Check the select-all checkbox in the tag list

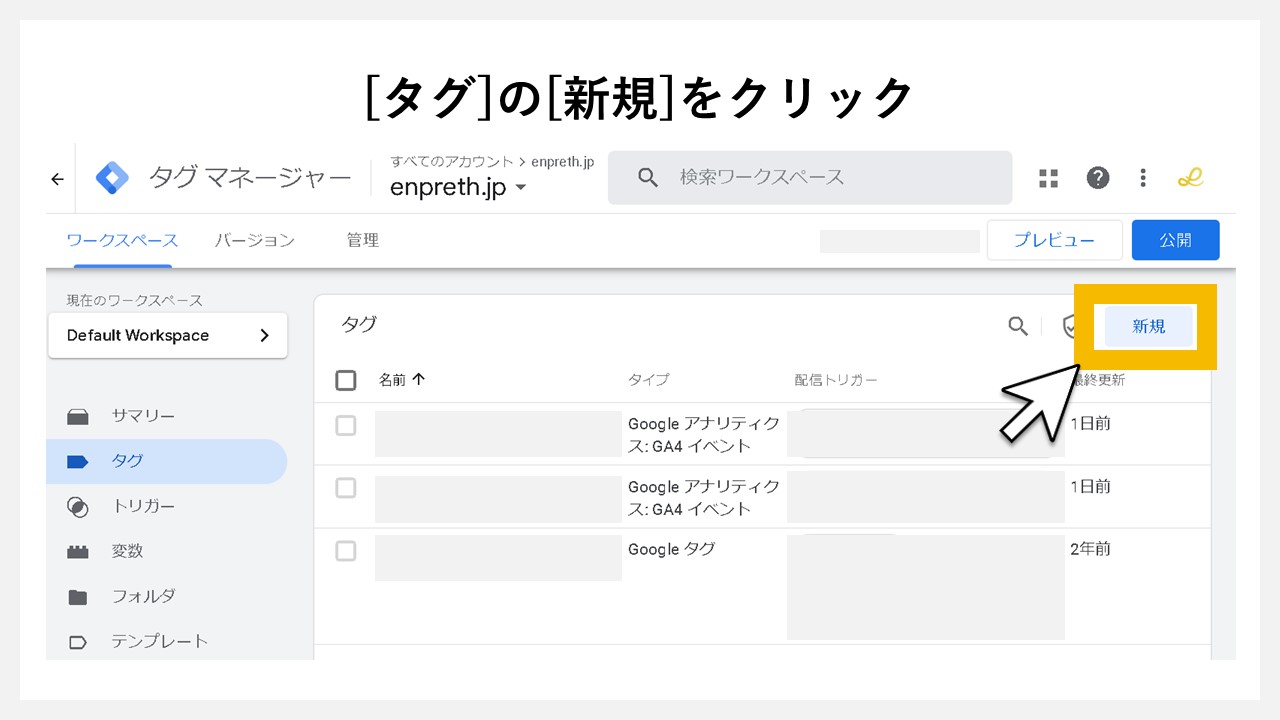345,380
